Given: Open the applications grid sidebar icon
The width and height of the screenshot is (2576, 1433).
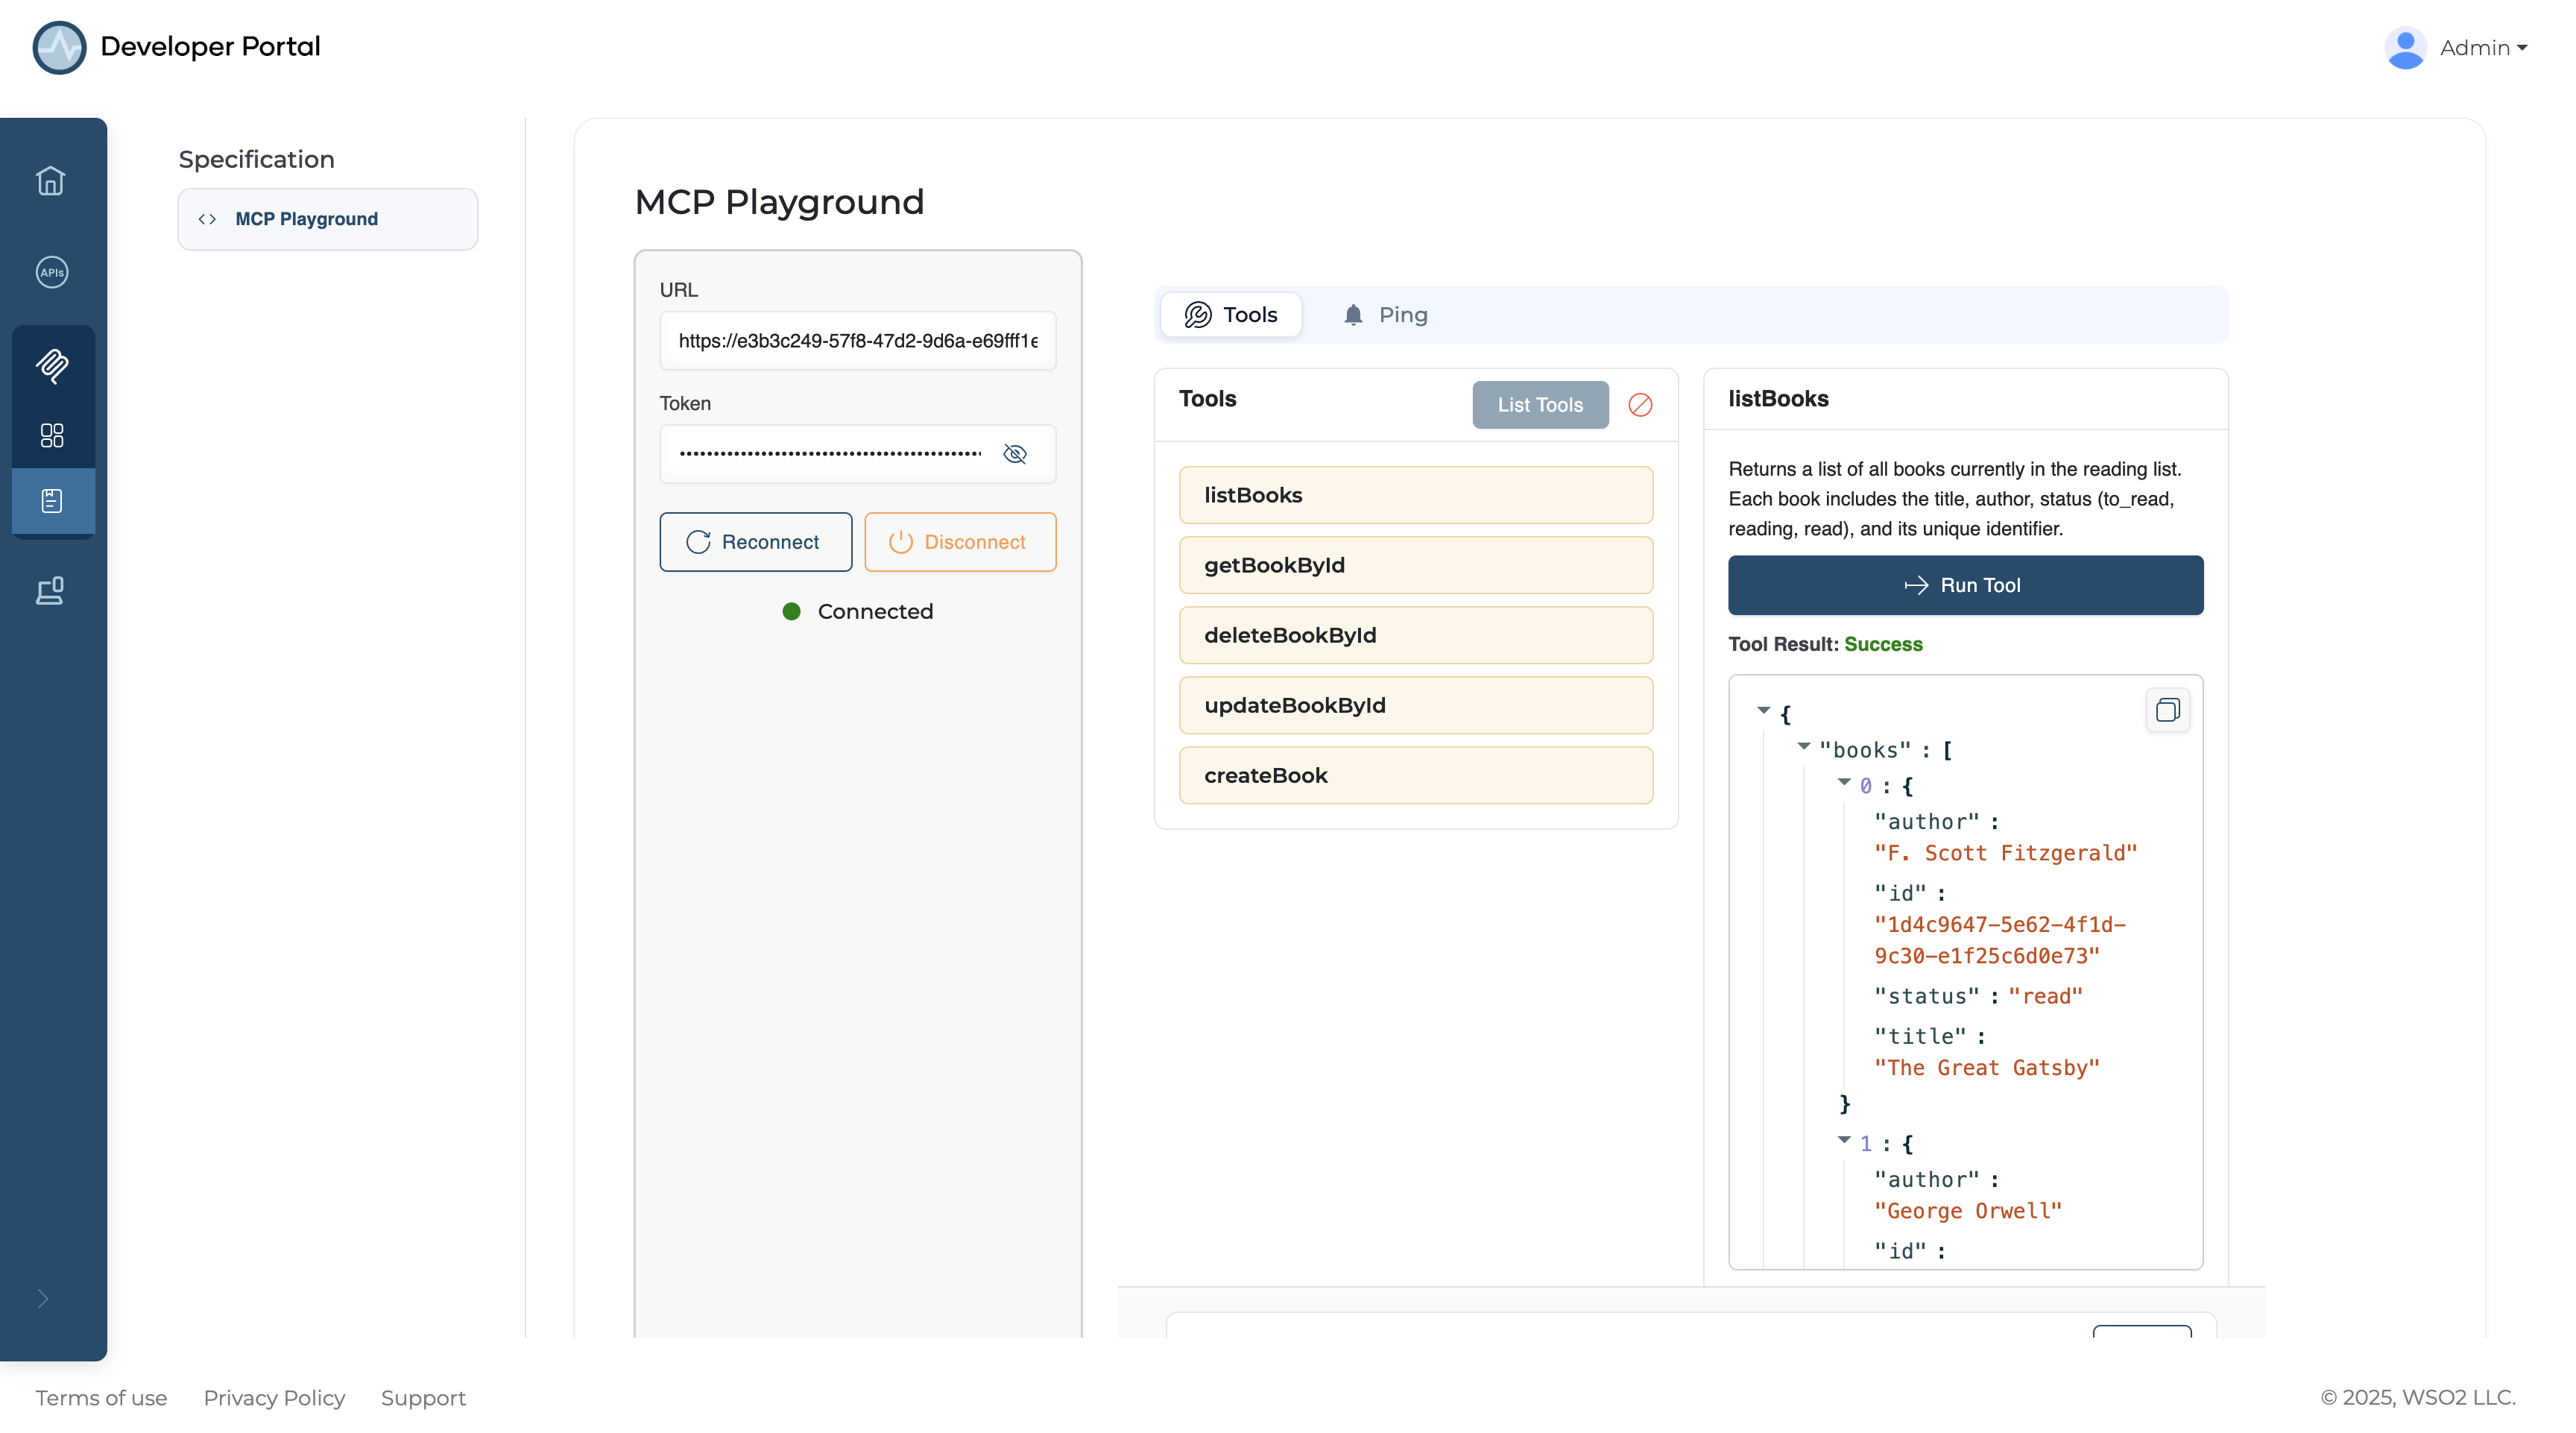Looking at the screenshot, I should [x=52, y=435].
